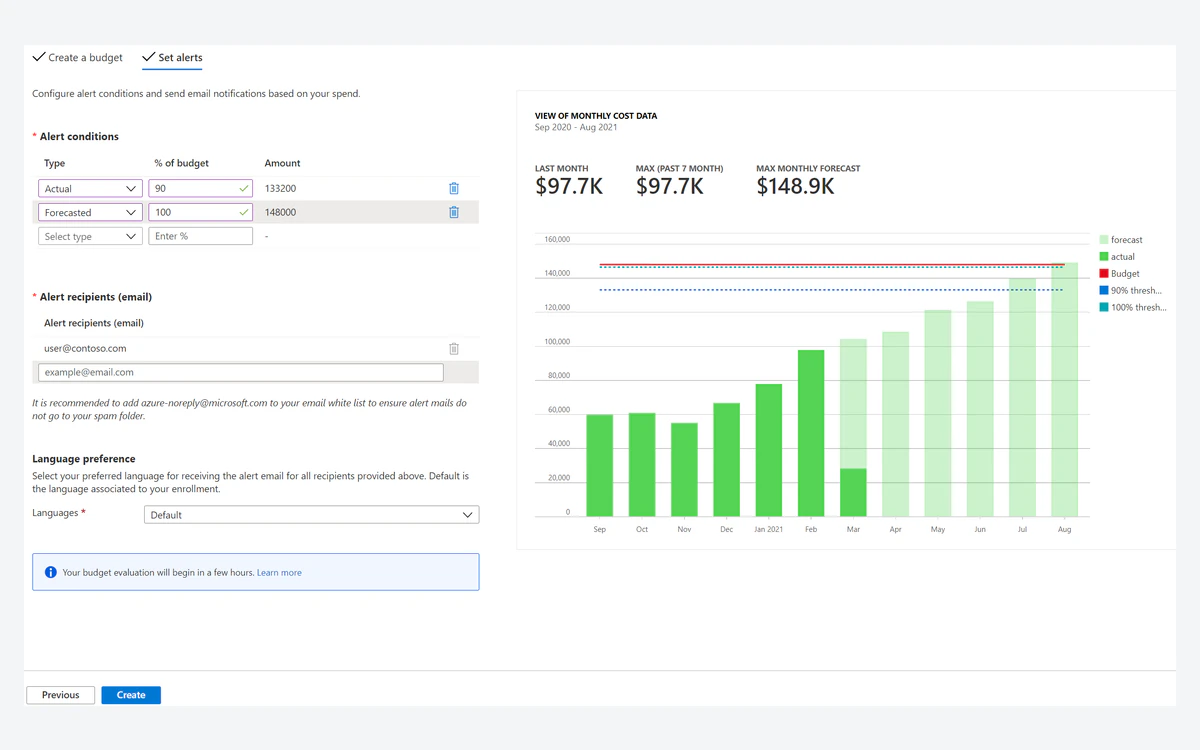Viewport: 1200px width, 750px height.
Task: Click the 100% threshold legend swatch
Action: pos(1104,307)
